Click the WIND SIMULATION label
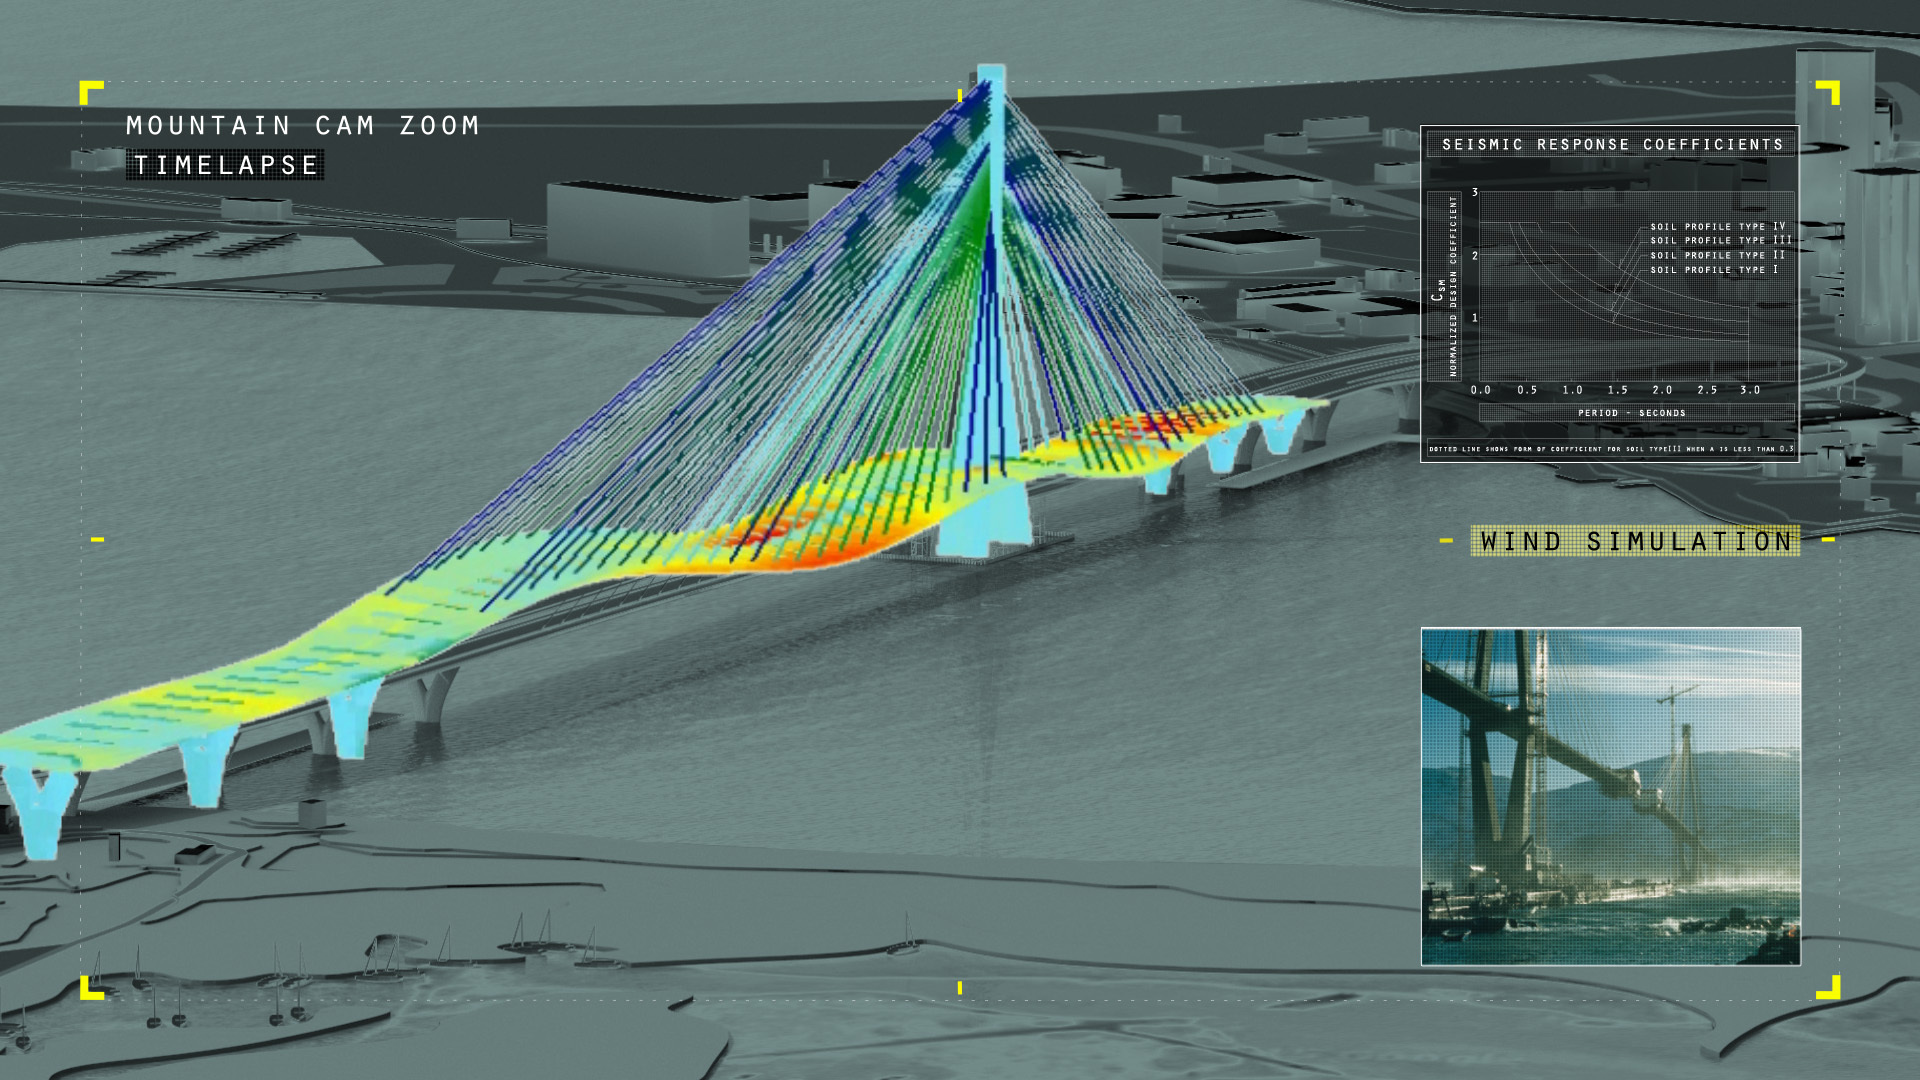Screen dimensions: 1920x1080 pyautogui.click(x=1636, y=541)
